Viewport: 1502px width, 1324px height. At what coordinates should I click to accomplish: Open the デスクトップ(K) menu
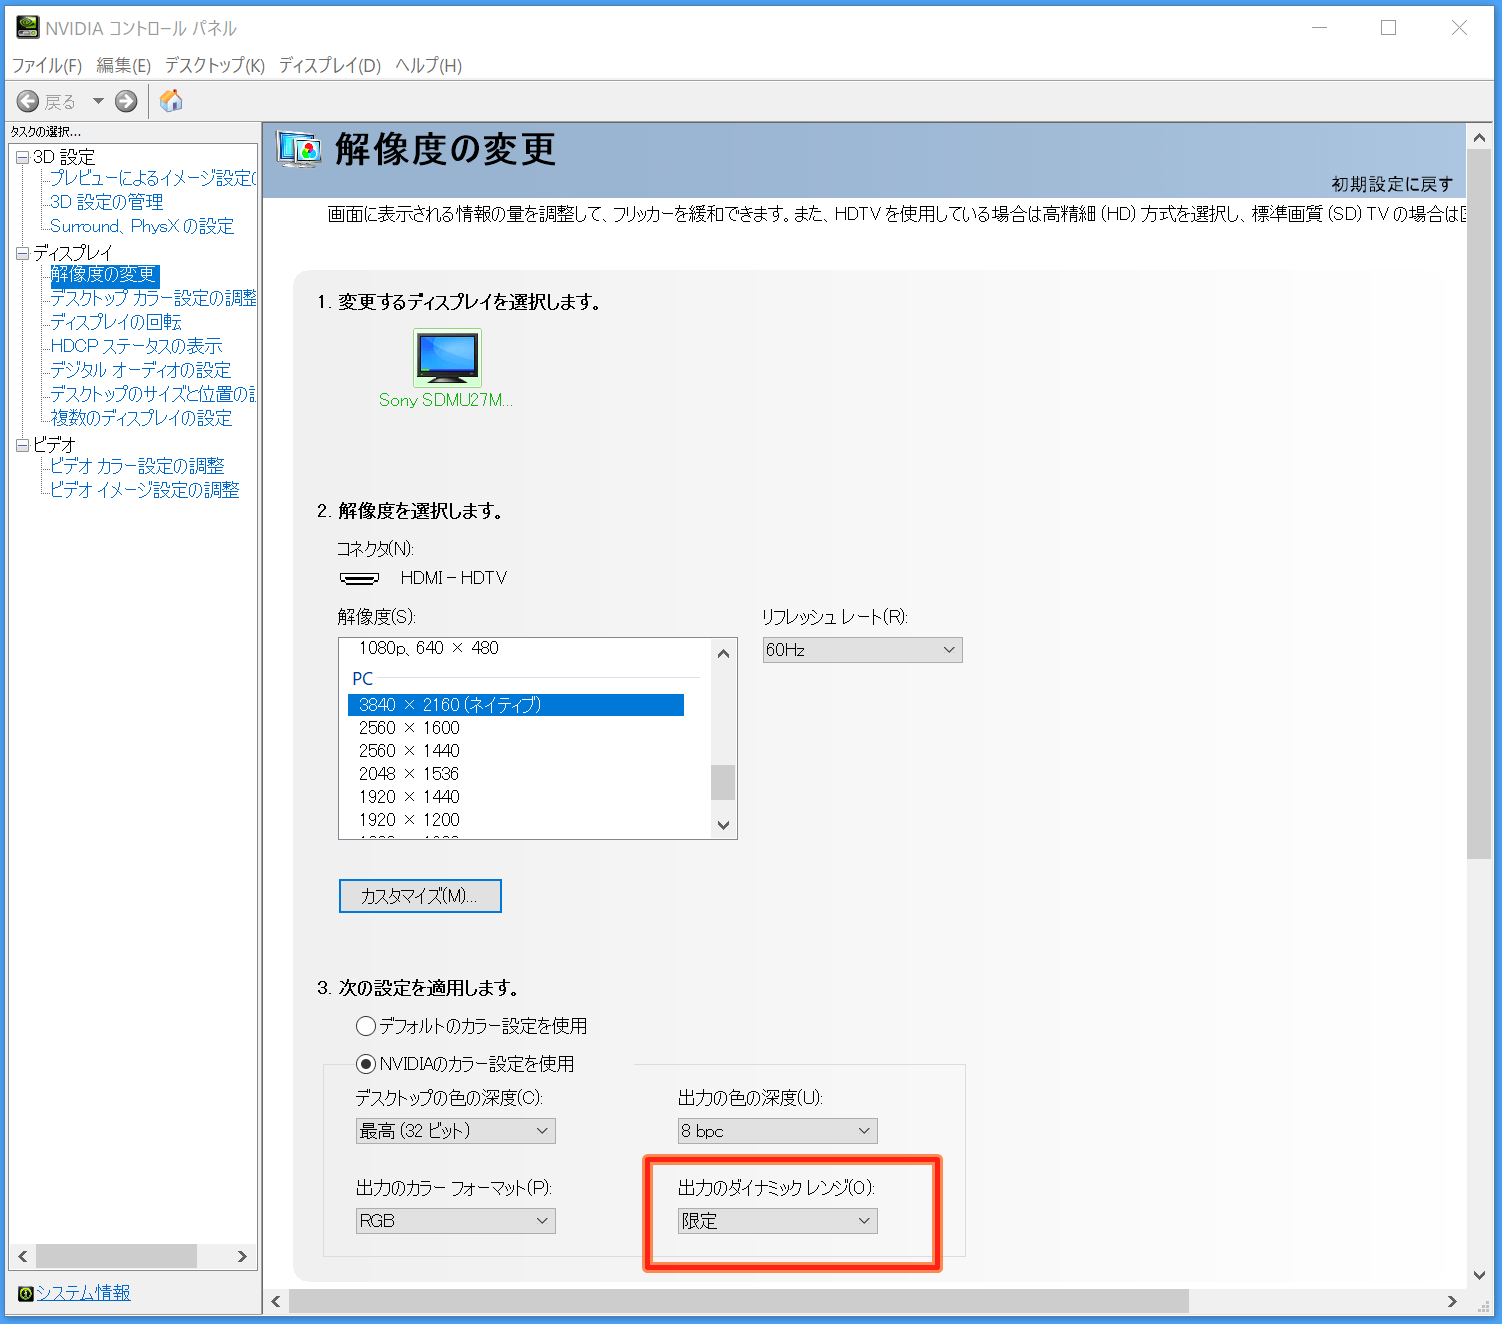coord(214,66)
